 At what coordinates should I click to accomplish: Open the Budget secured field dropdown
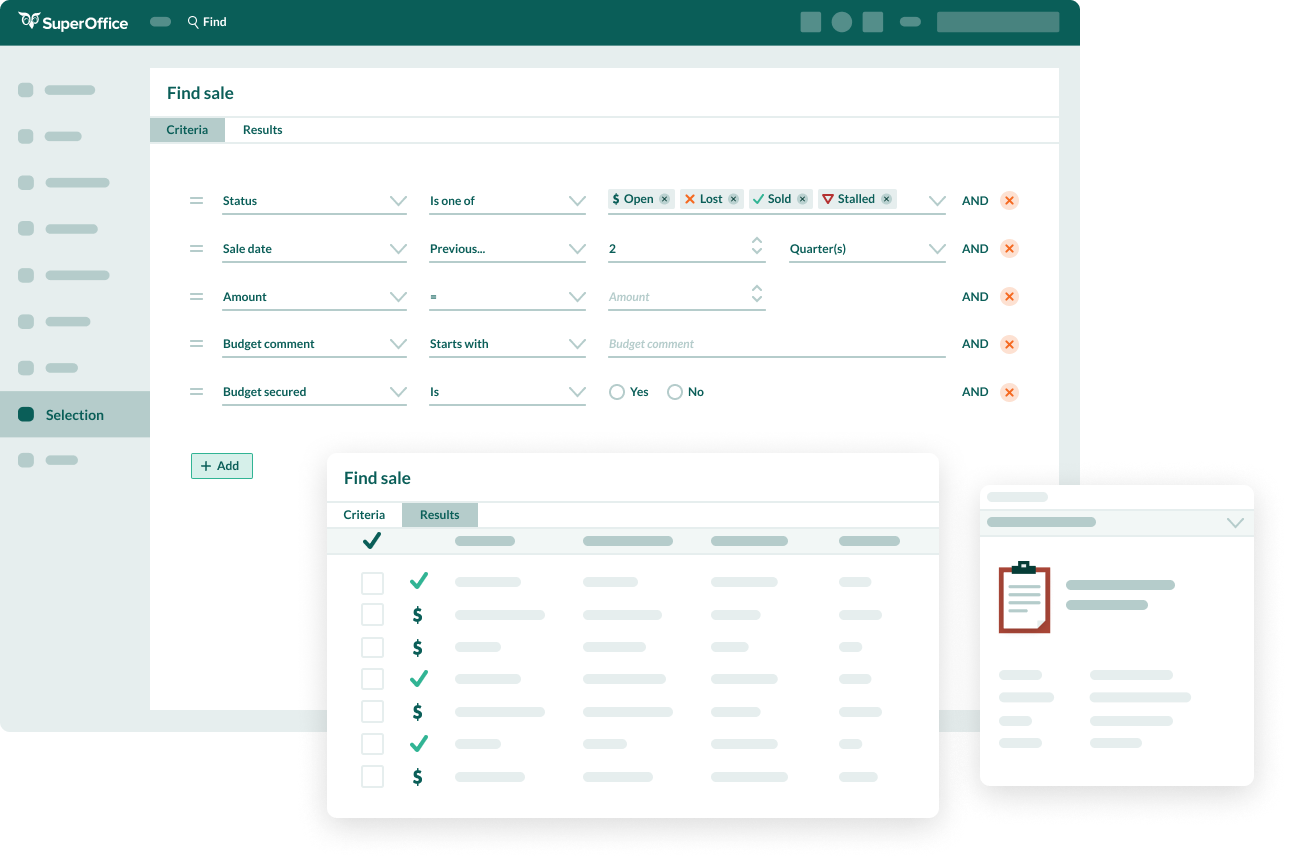(x=314, y=392)
